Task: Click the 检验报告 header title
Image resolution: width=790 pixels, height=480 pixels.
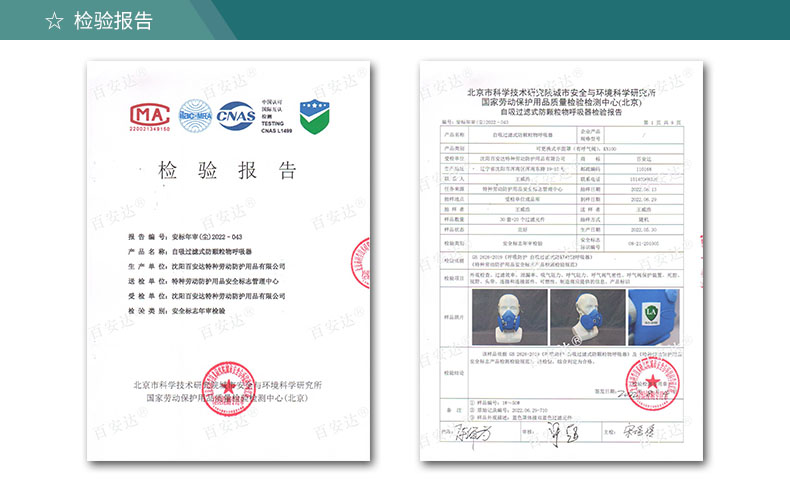Action: pyautogui.click(x=113, y=21)
